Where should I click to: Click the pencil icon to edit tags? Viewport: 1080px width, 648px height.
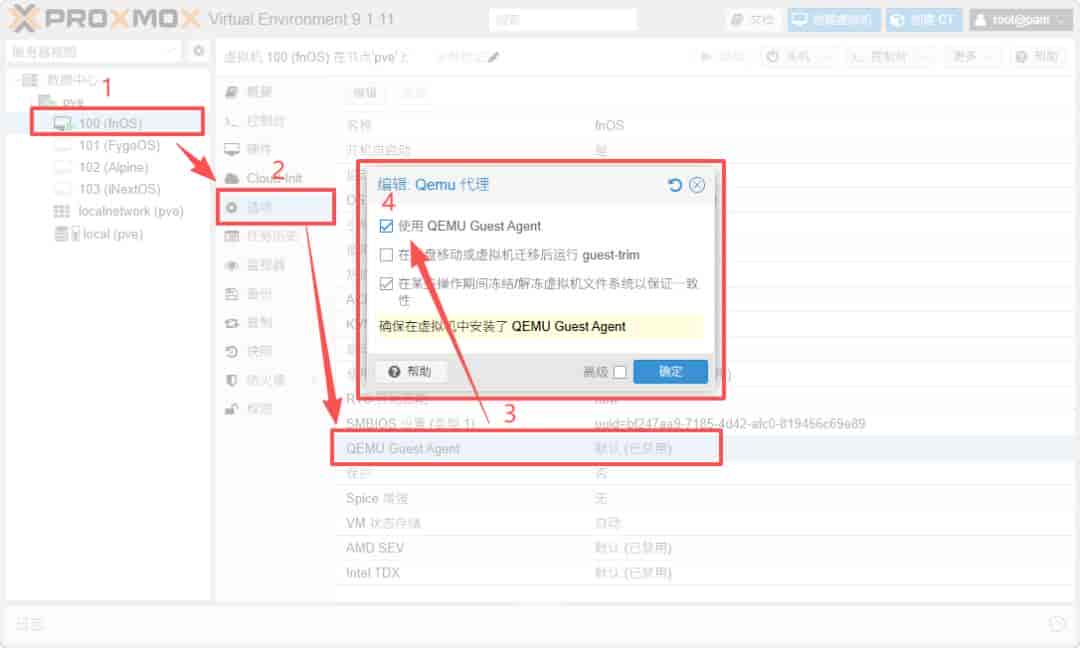click(x=493, y=57)
